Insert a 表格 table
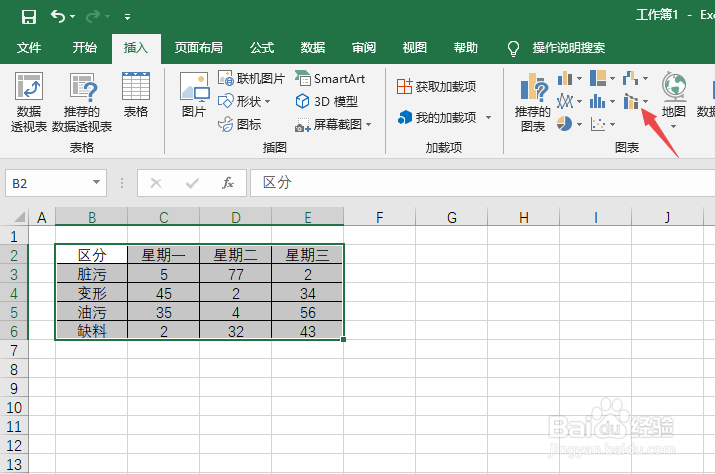715x474 pixels. (x=136, y=94)
